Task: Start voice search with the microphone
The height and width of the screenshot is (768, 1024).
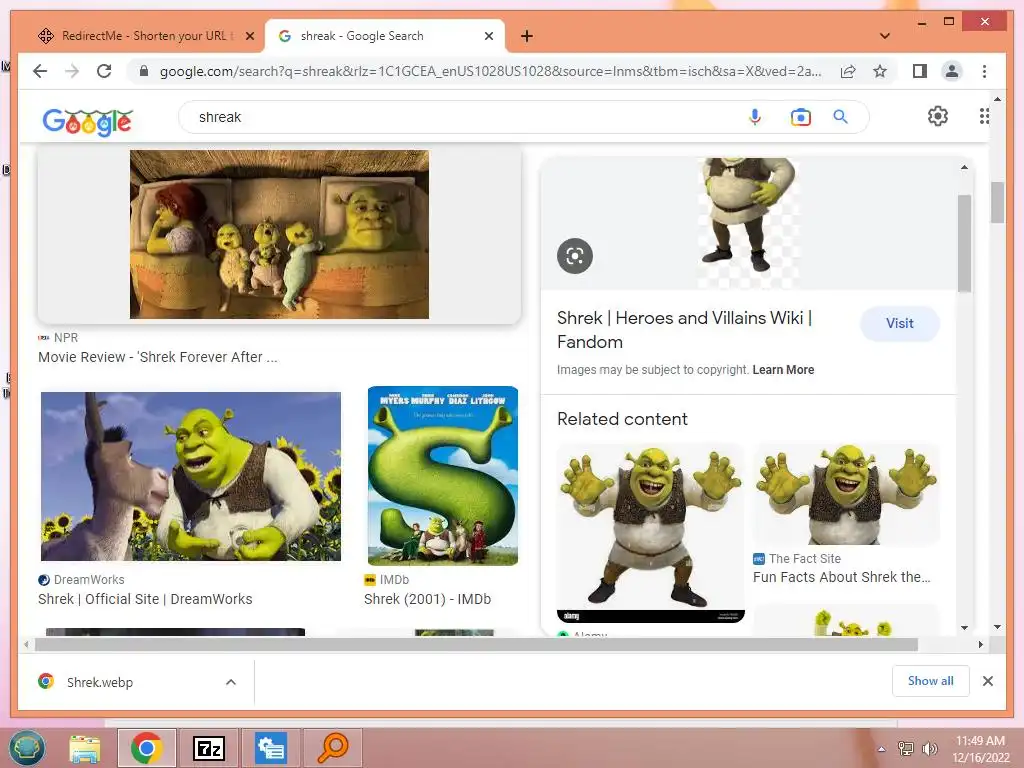Action: coord(755,117)
